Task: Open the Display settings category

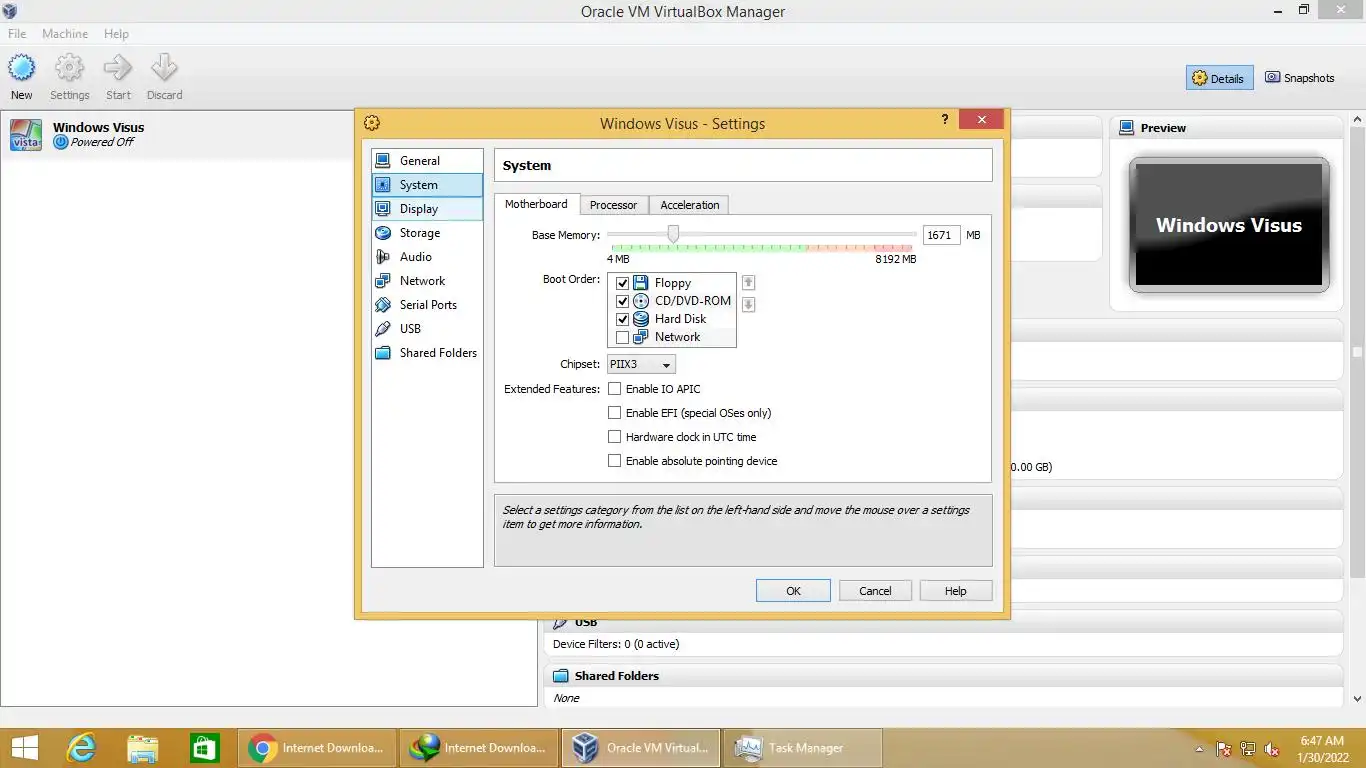Action: point(427,209)
